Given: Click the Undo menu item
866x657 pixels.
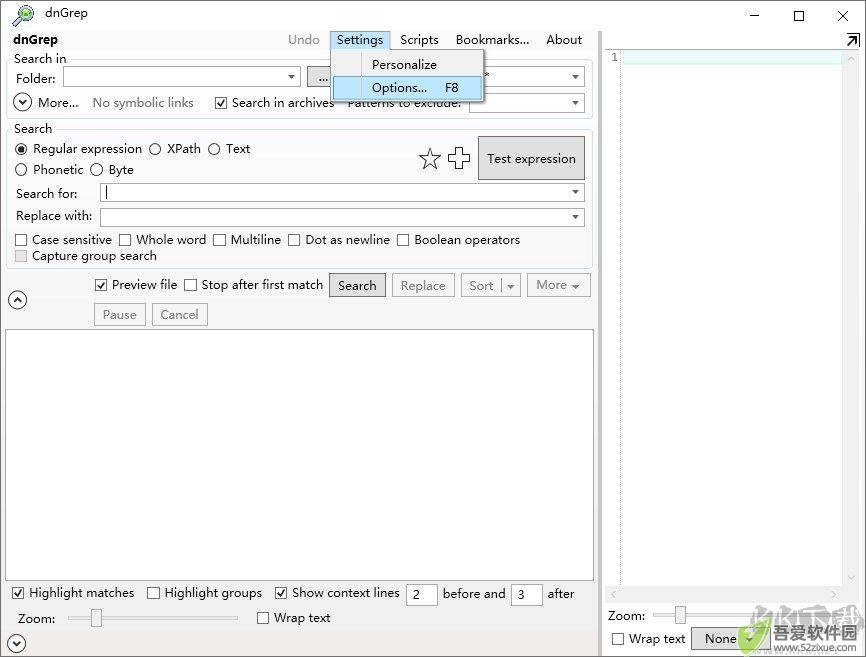Looking at the screenshot, I should point(304,40).
